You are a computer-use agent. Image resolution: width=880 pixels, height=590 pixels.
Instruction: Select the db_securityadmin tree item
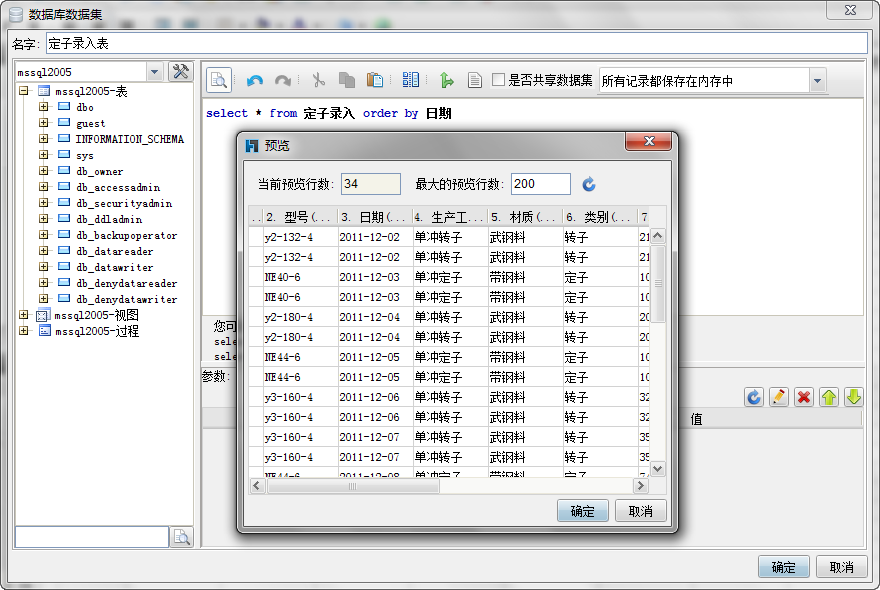[124, 203]
